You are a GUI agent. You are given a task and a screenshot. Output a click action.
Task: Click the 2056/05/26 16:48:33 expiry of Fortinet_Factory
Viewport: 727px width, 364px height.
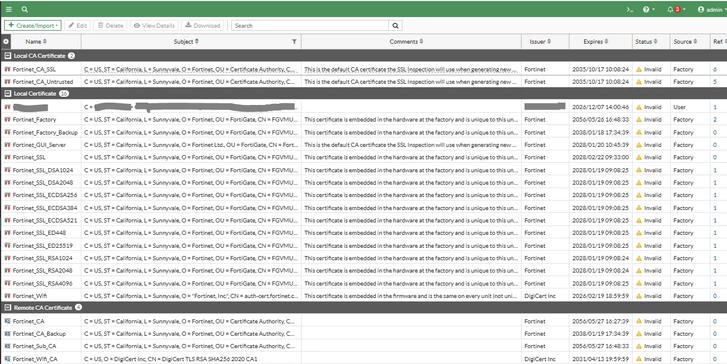[x=600, y=120]
